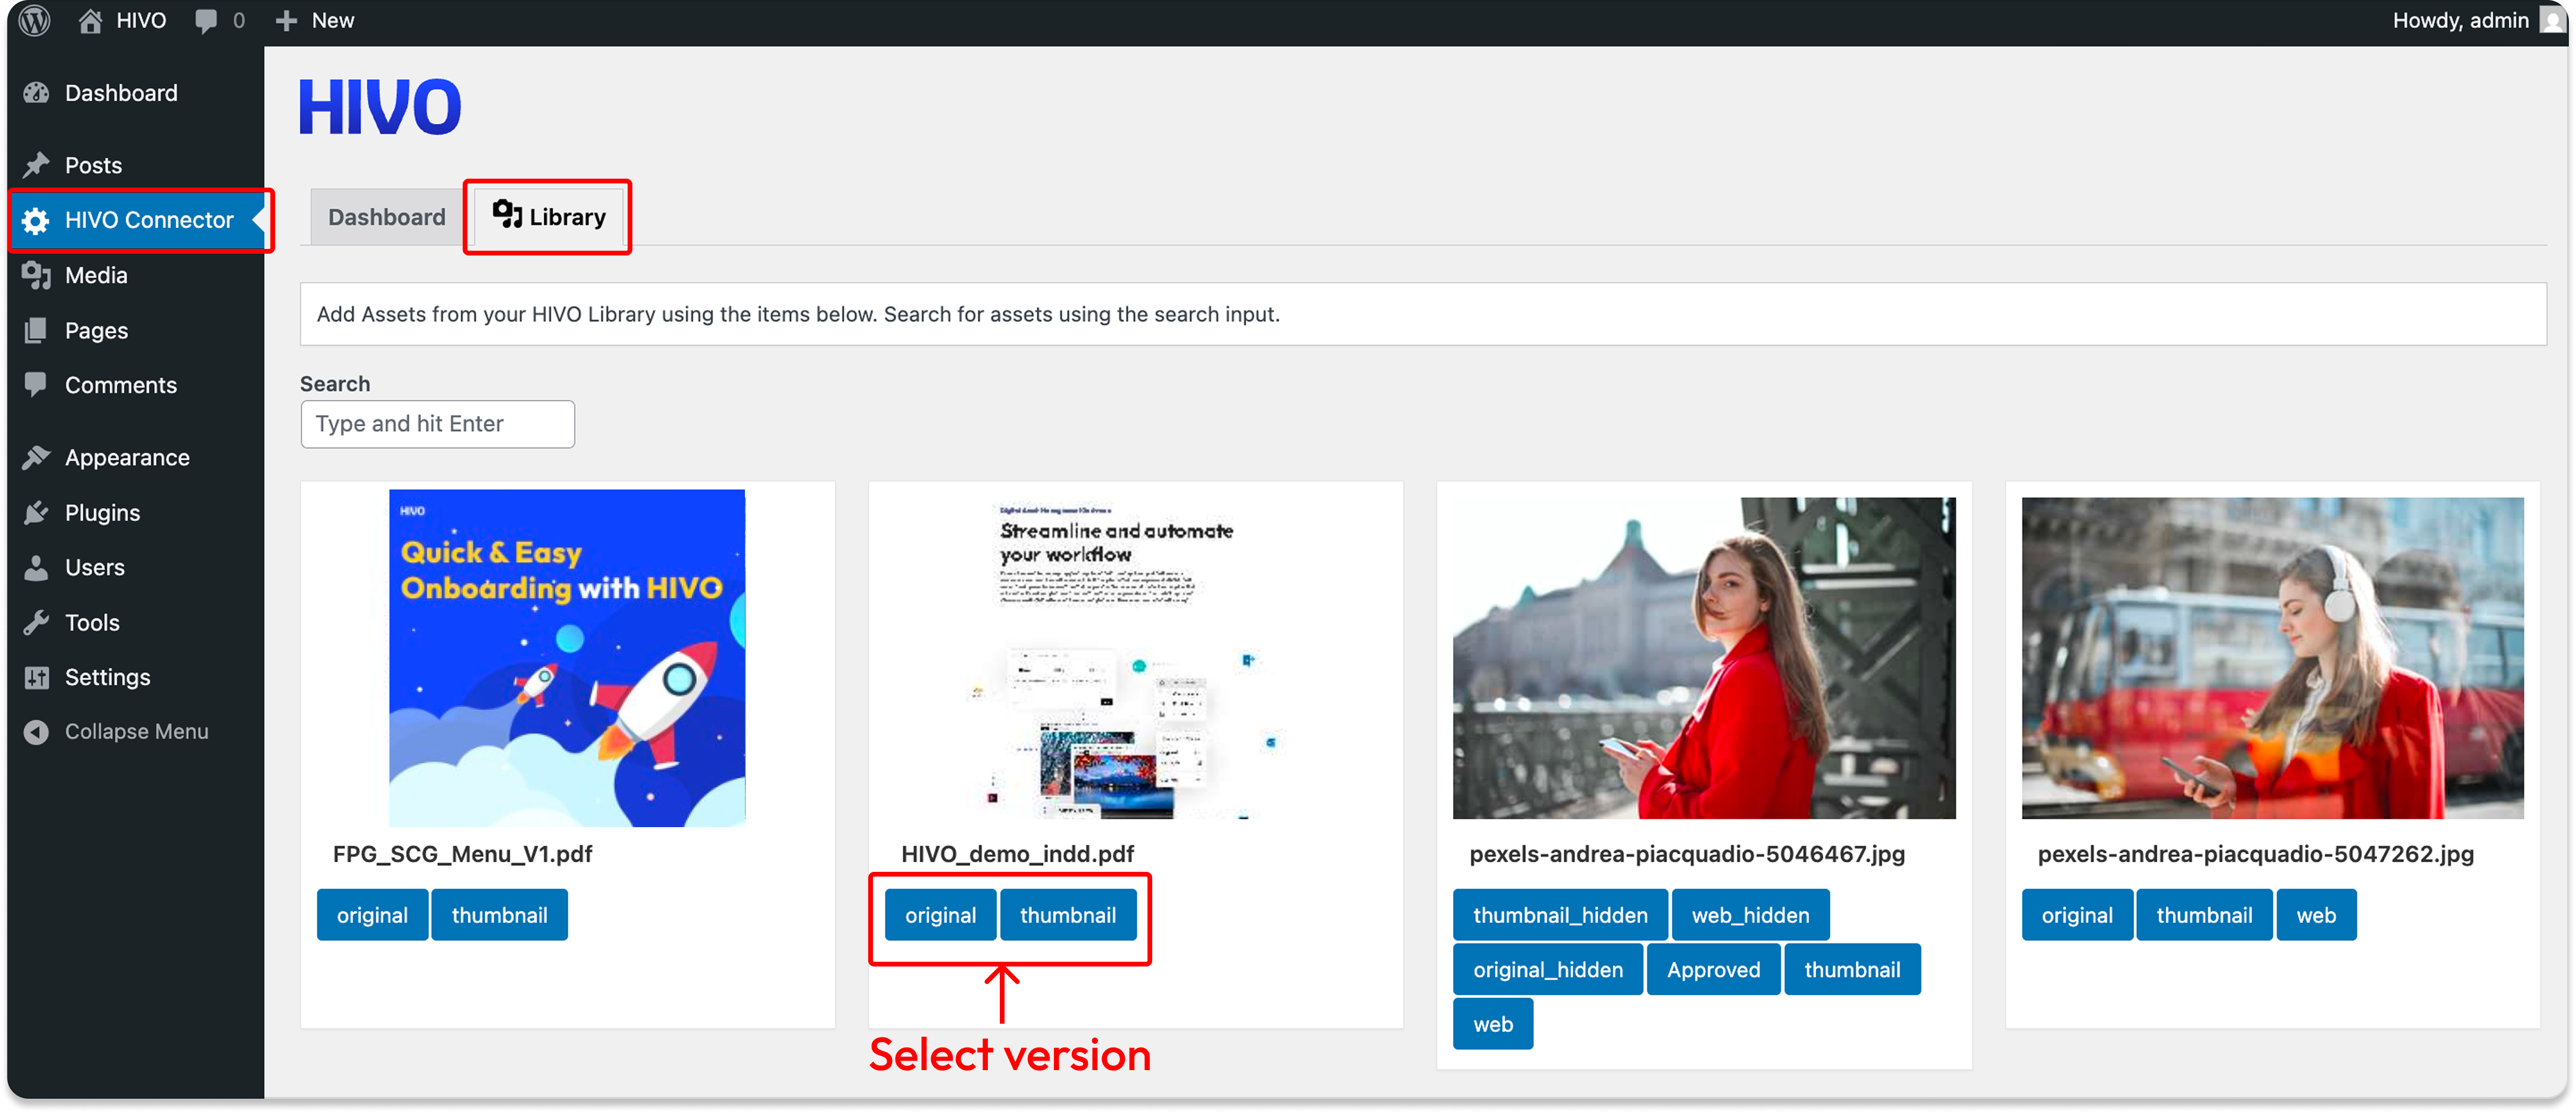
Task: Click the Approved version button
Action: (1713, 970)
